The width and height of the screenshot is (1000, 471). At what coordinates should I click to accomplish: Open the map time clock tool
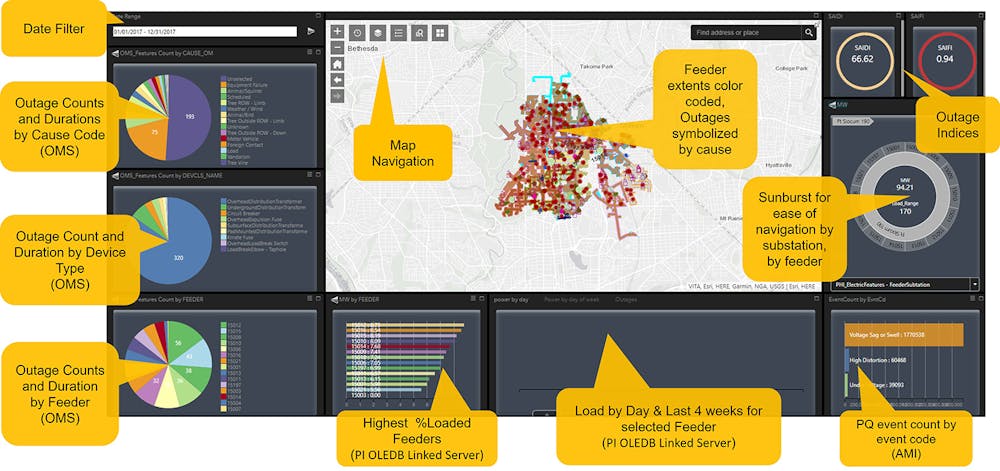pos(358,33)
